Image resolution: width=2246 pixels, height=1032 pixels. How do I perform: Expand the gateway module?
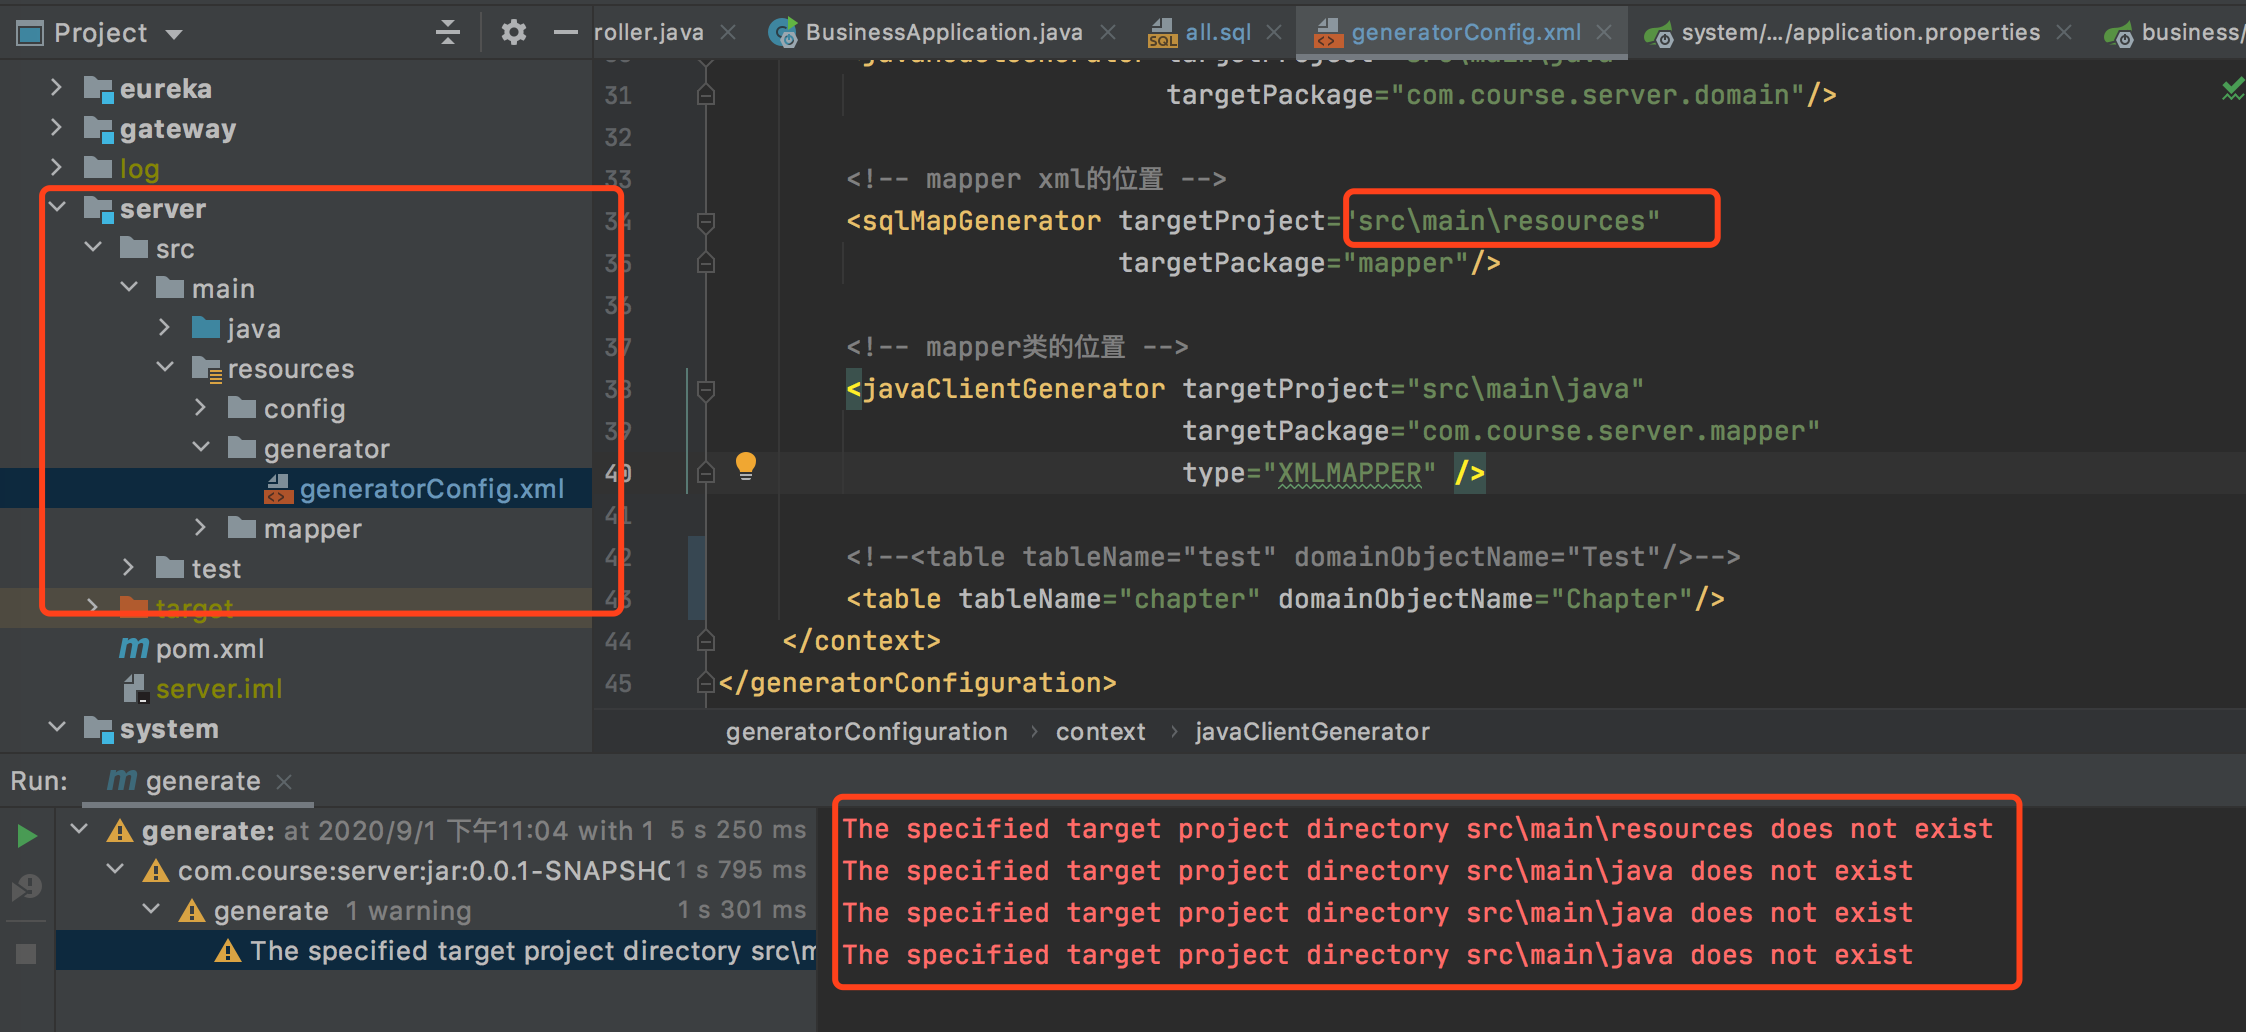[x=57, y=128]
